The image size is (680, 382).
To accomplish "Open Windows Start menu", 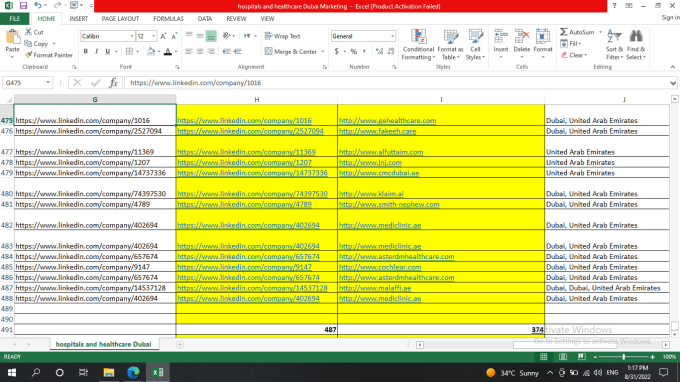I will [12, 372].
